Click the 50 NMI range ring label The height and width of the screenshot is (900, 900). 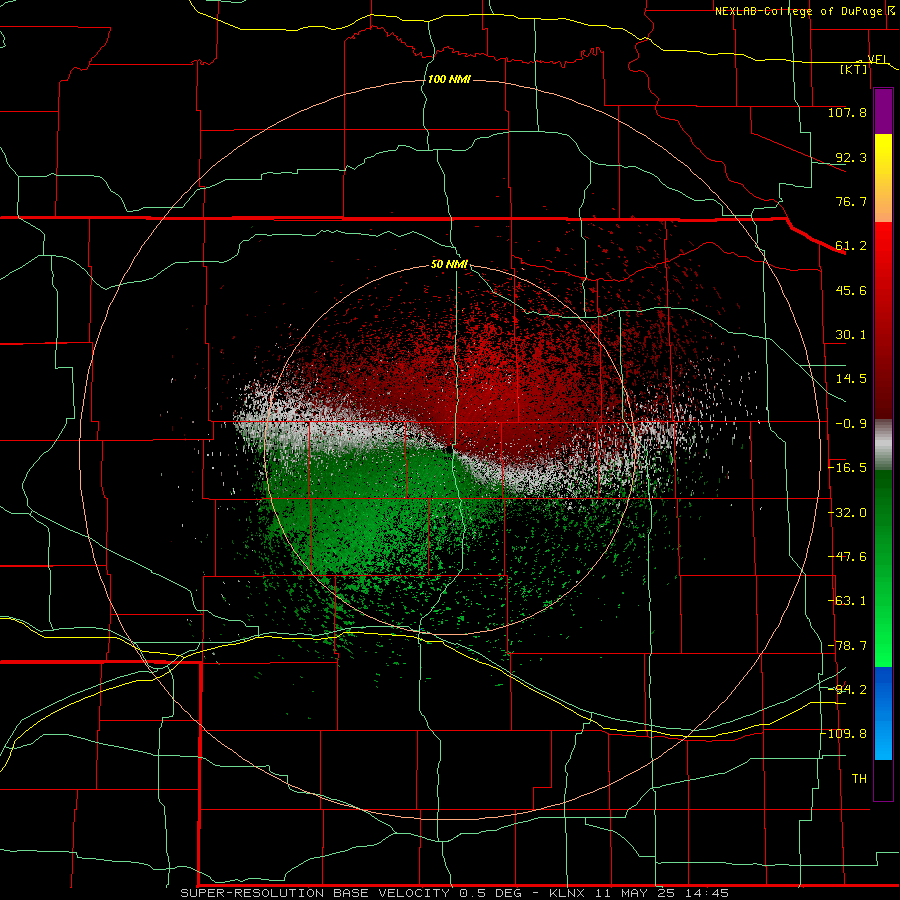coord(449,265)
